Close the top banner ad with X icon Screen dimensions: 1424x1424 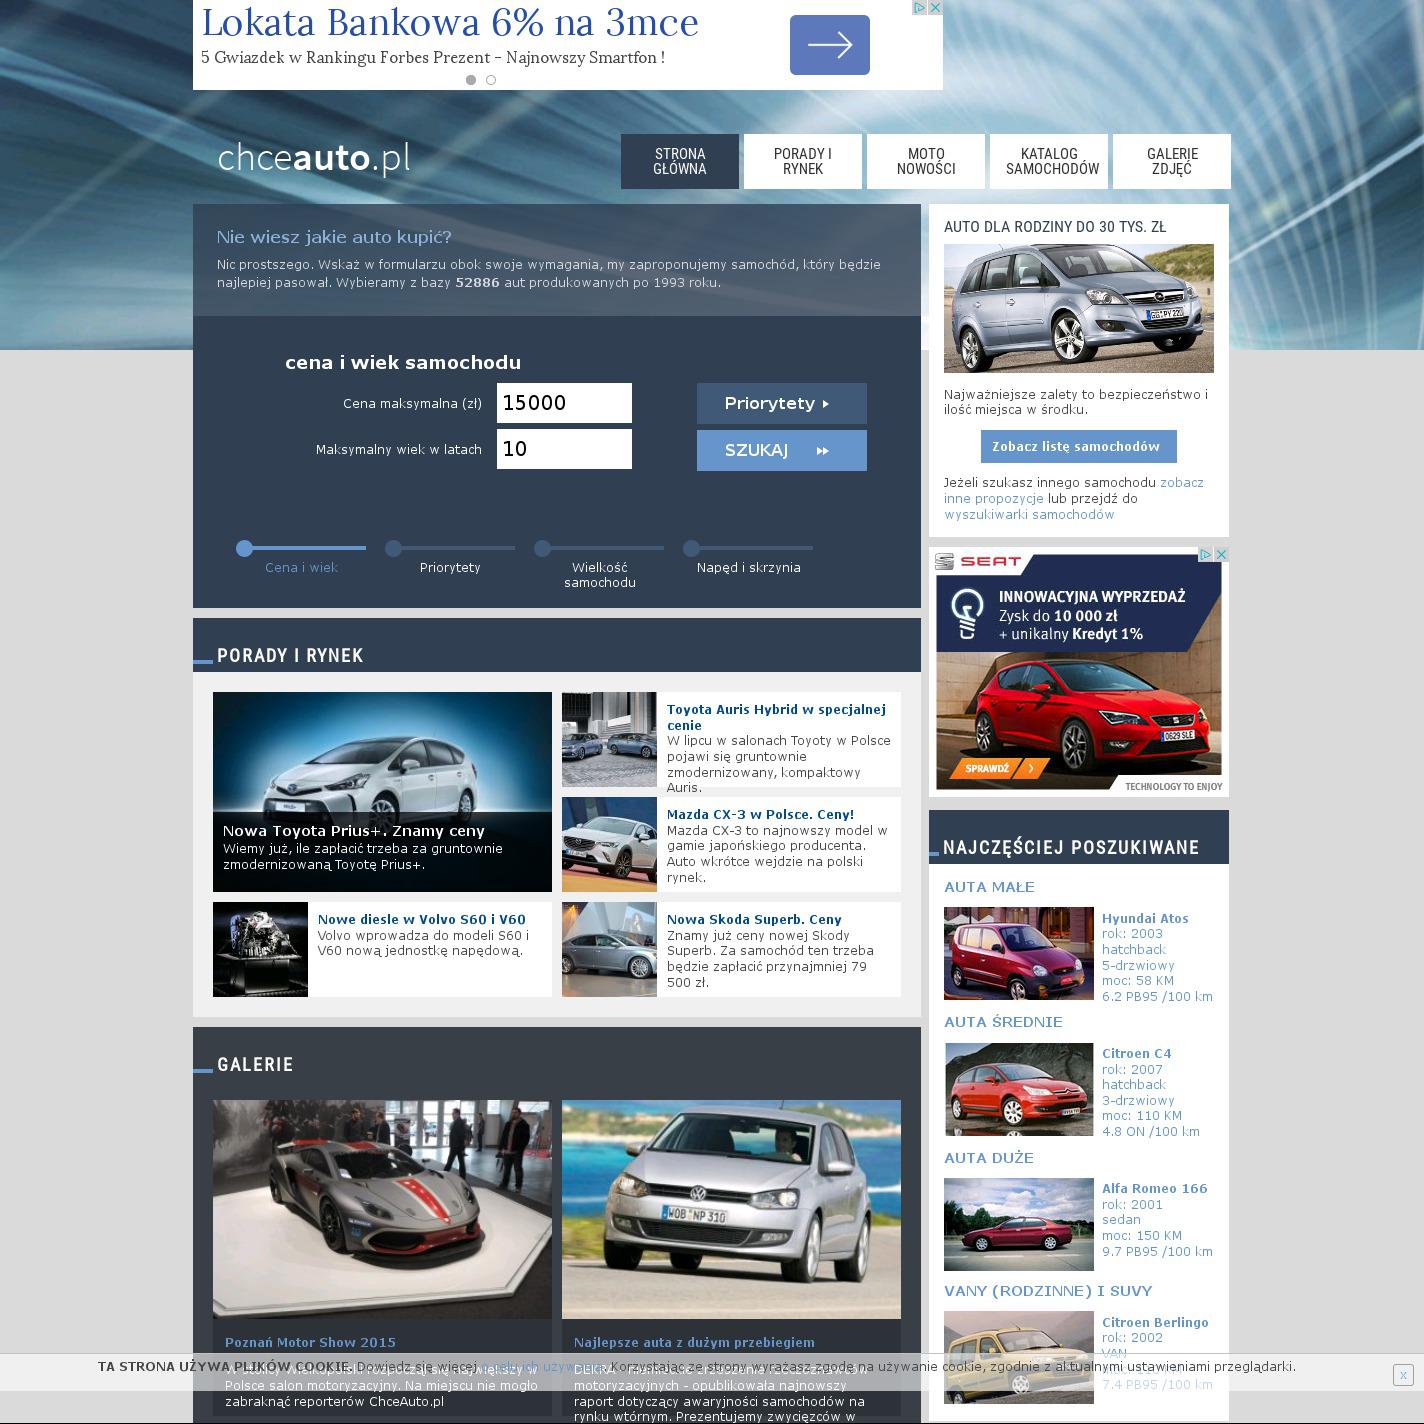click(935, 7)
